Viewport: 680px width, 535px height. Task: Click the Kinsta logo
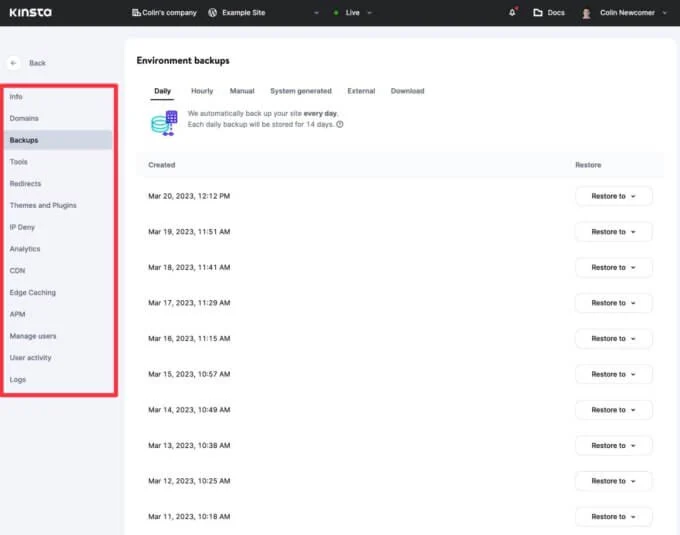[31, 12]
